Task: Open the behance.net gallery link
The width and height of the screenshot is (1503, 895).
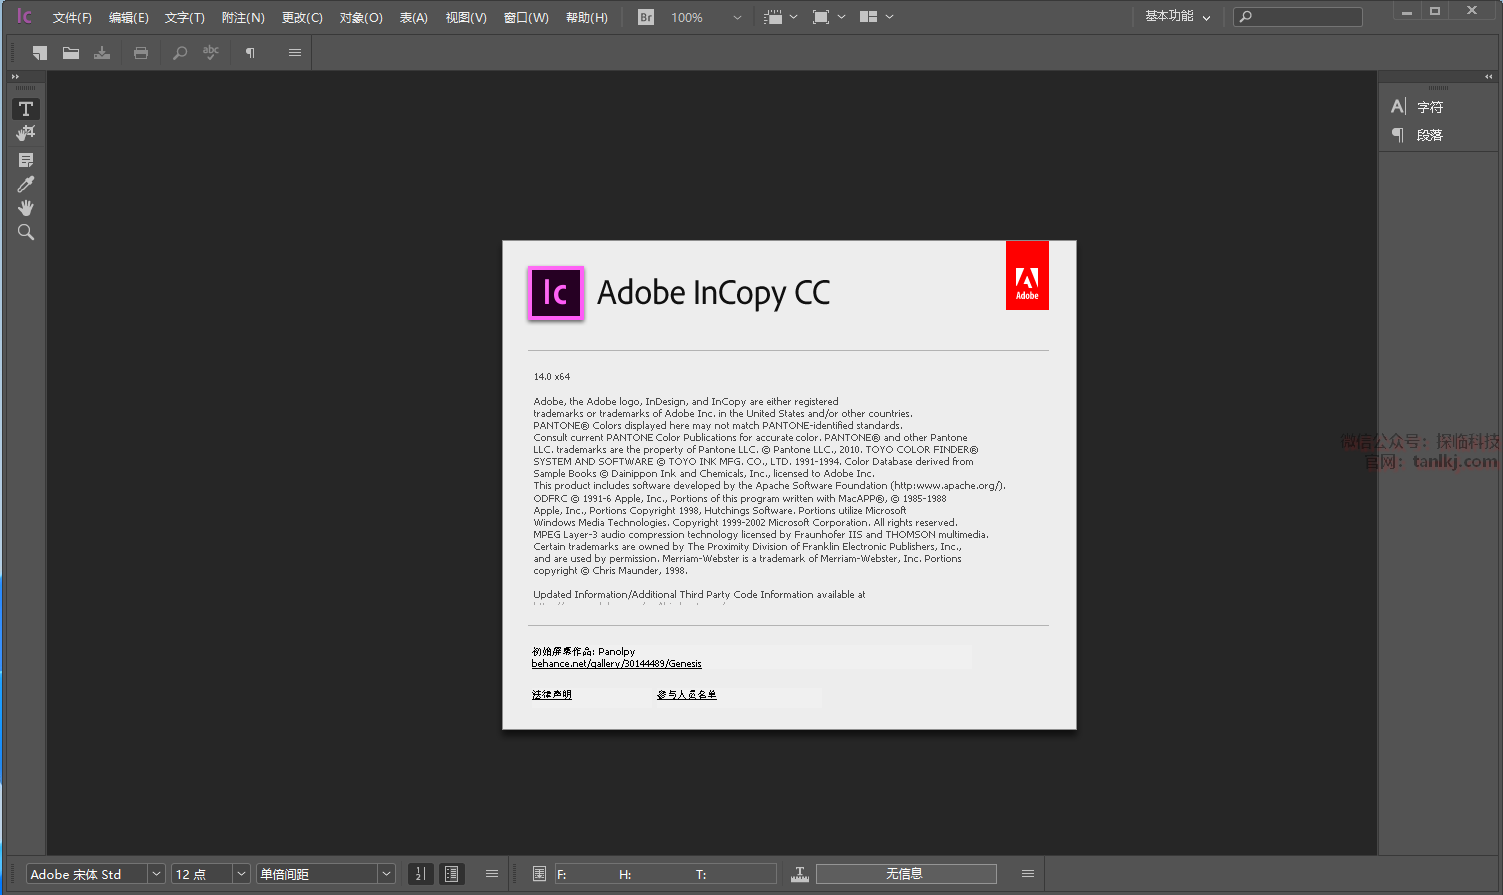Action: 616,664
